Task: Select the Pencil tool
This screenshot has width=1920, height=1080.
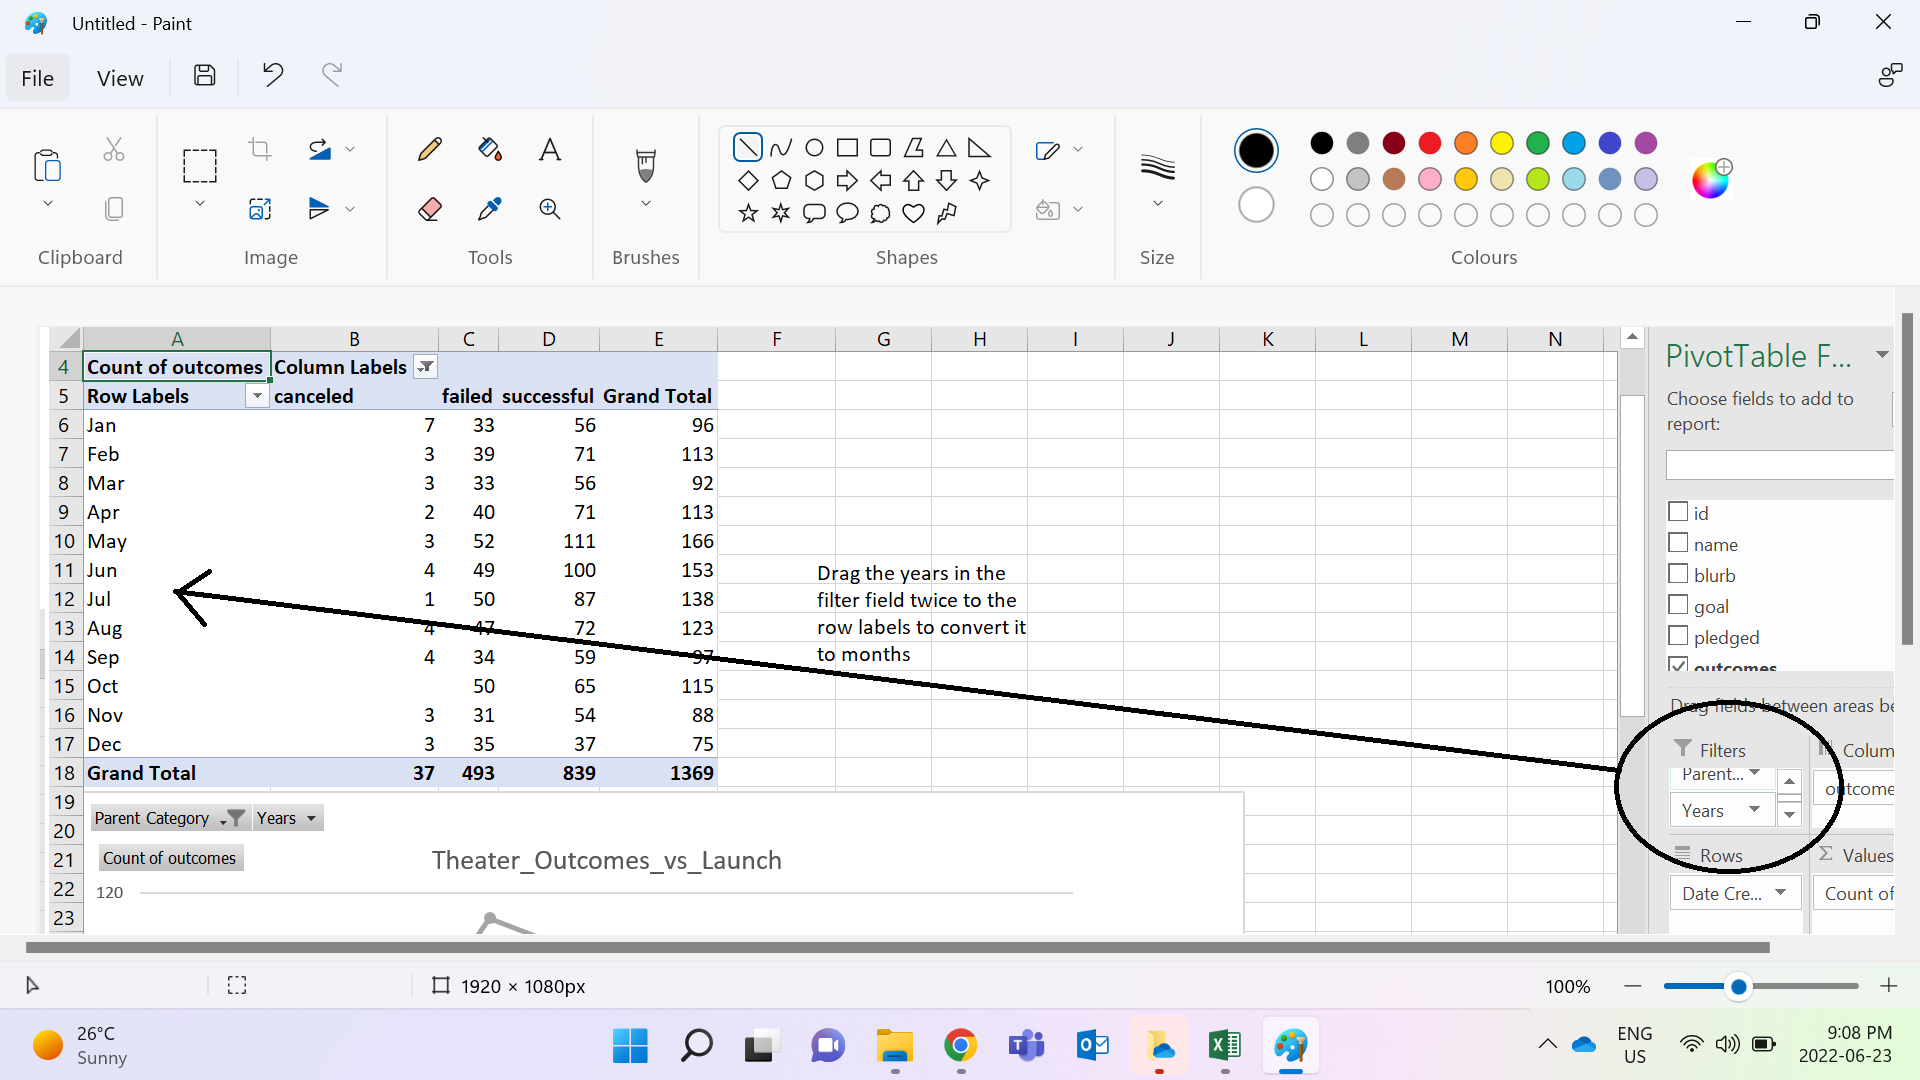Action: click(x=430, y=148)
